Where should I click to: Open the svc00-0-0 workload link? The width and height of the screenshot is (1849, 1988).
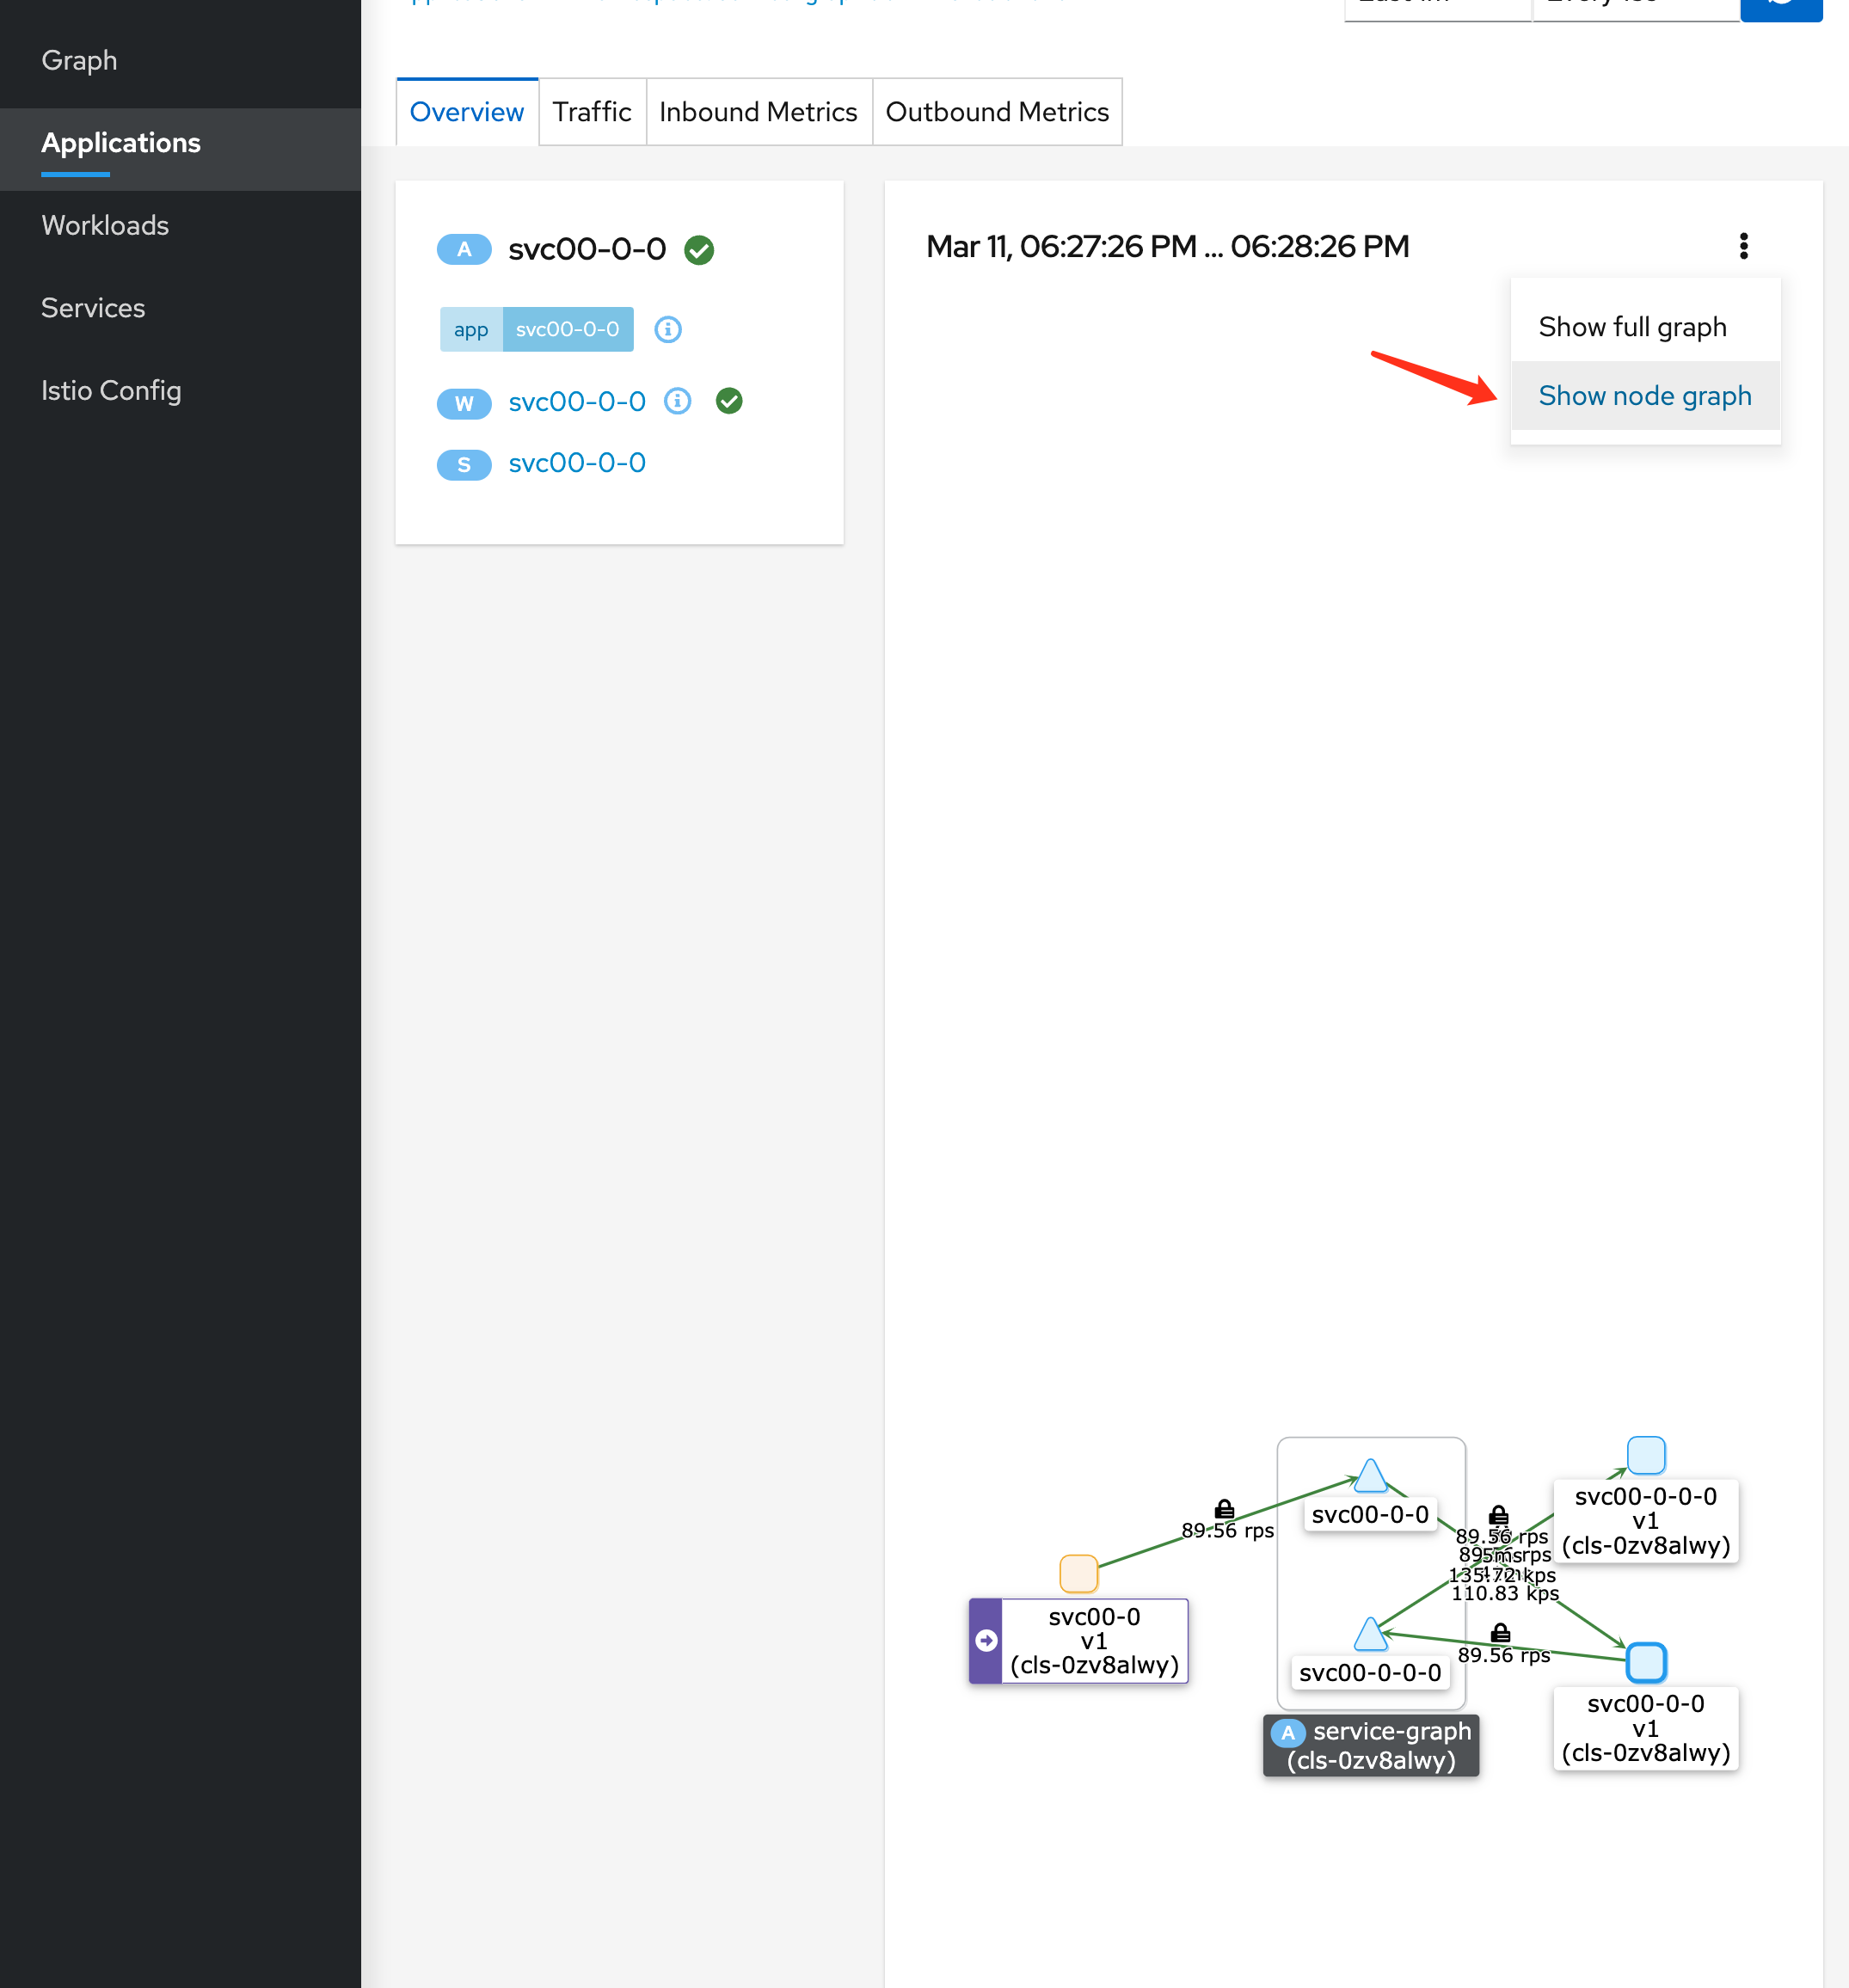tap(577, 402)
